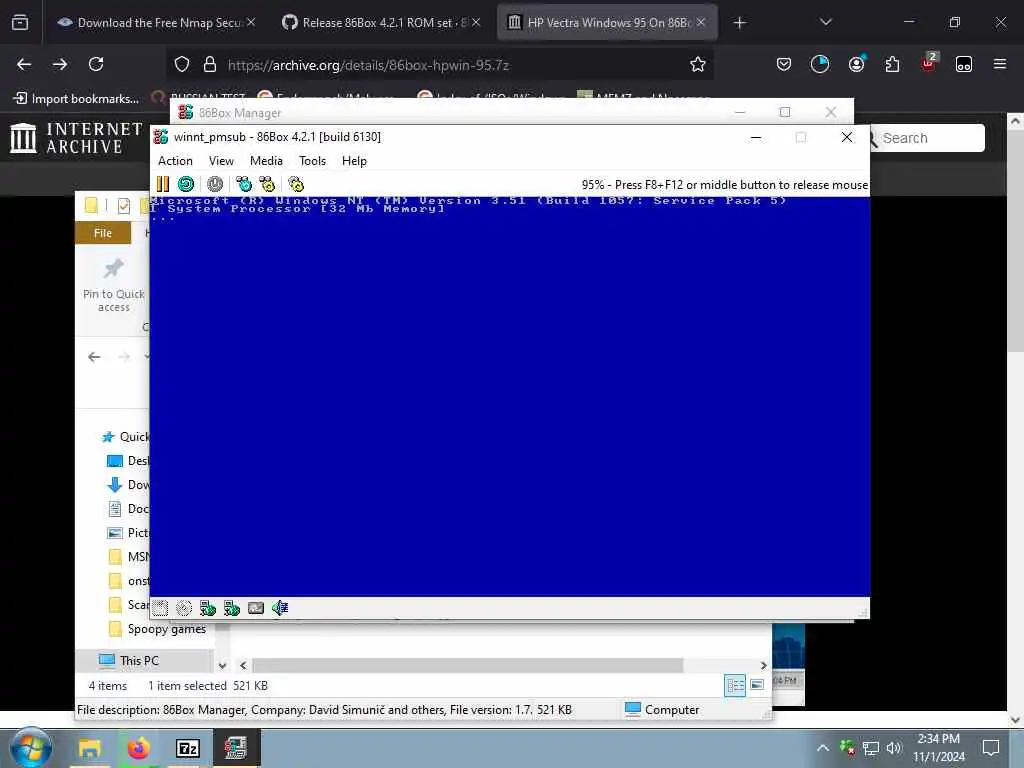The width and height of the screenshot is (1024, 768).
Task: Click '4 items' in Explorer status bar
Action: click(108, 686)
